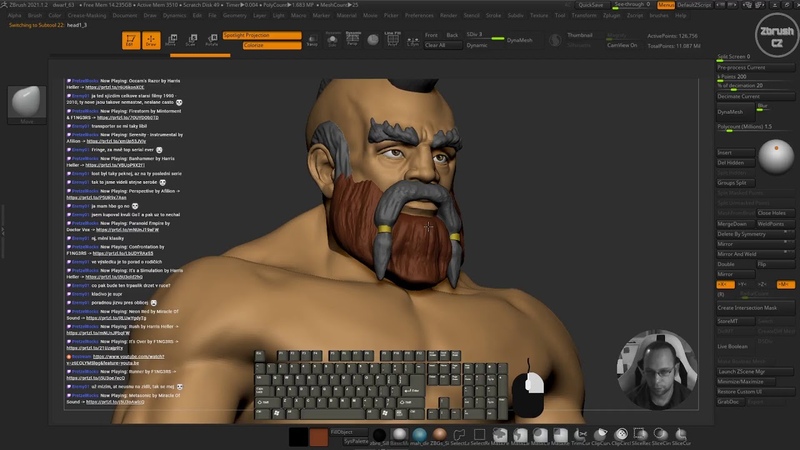
Task: Pick the SliceCirc brush
Action: point(661,435)
